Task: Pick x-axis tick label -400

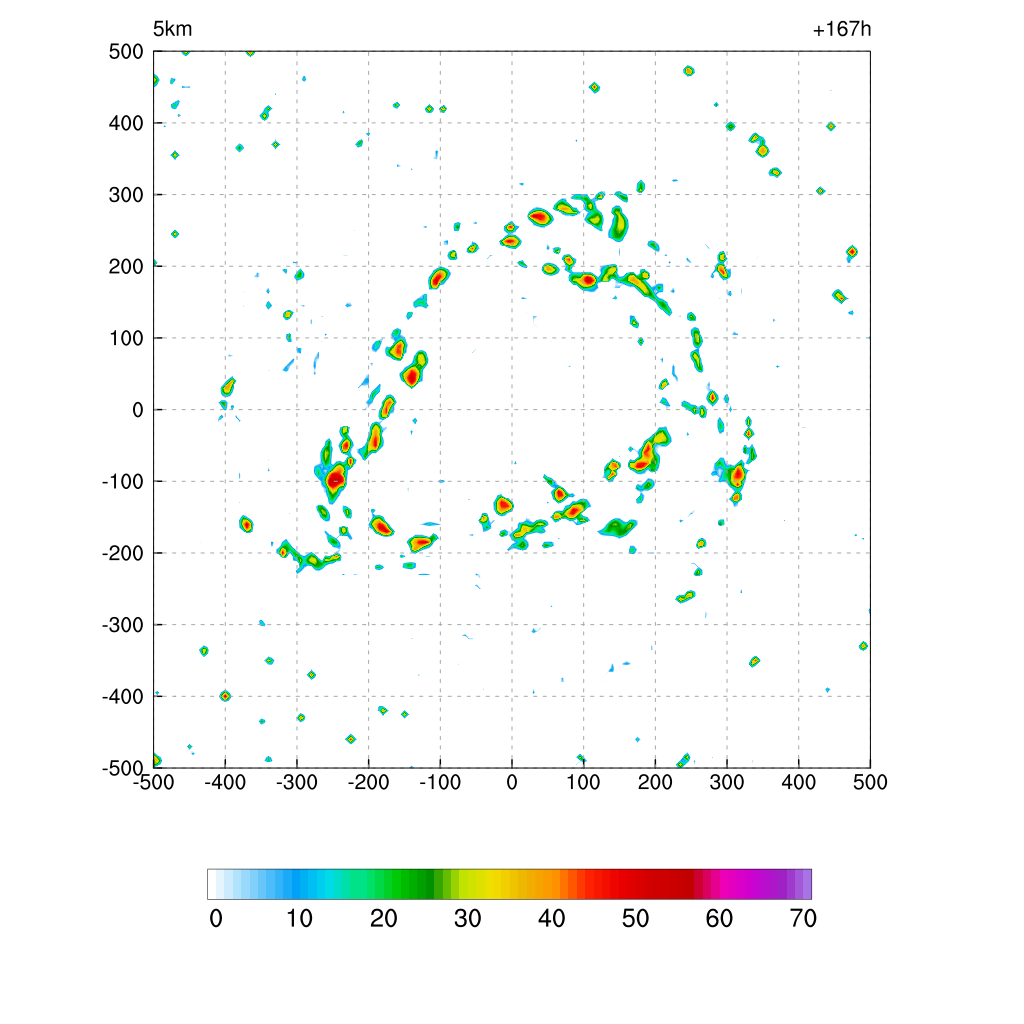Action: [225, 782]
